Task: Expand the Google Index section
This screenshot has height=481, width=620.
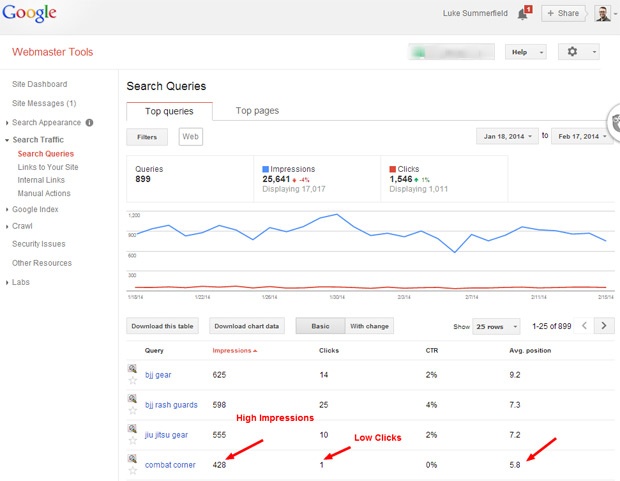Action: (7, 210)
